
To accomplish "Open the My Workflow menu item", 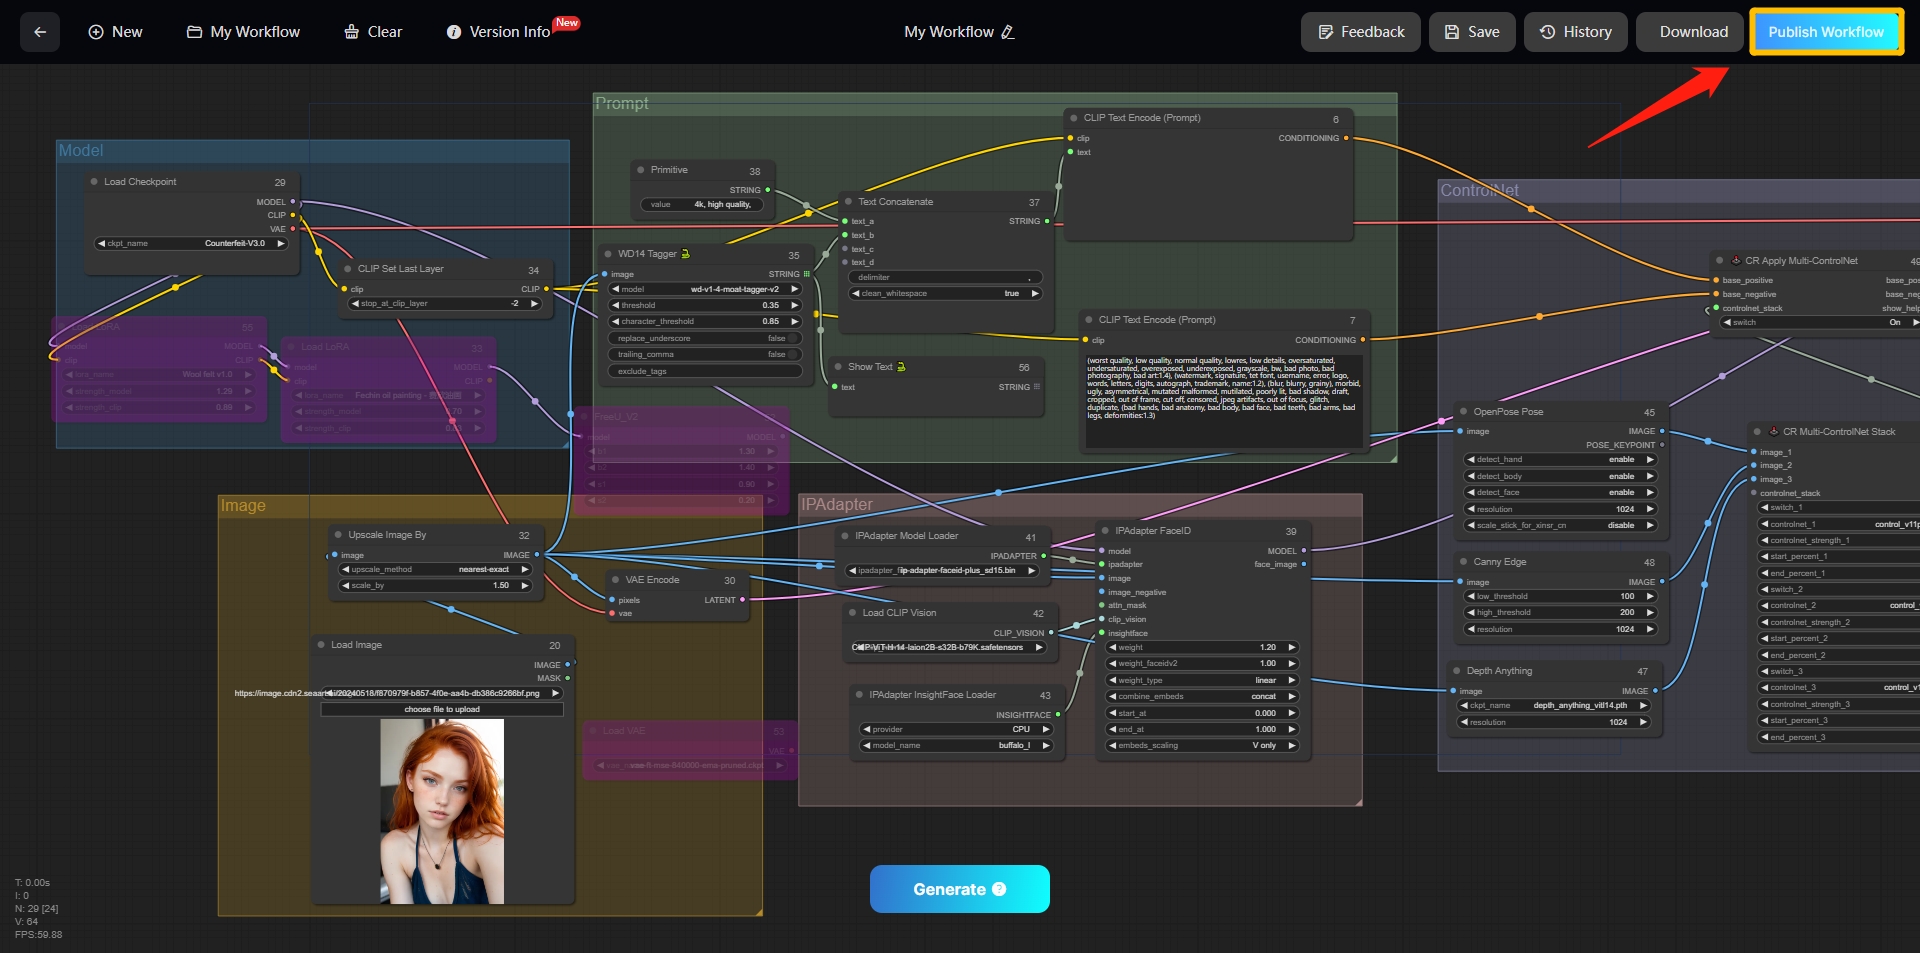I will pos(243,32).
